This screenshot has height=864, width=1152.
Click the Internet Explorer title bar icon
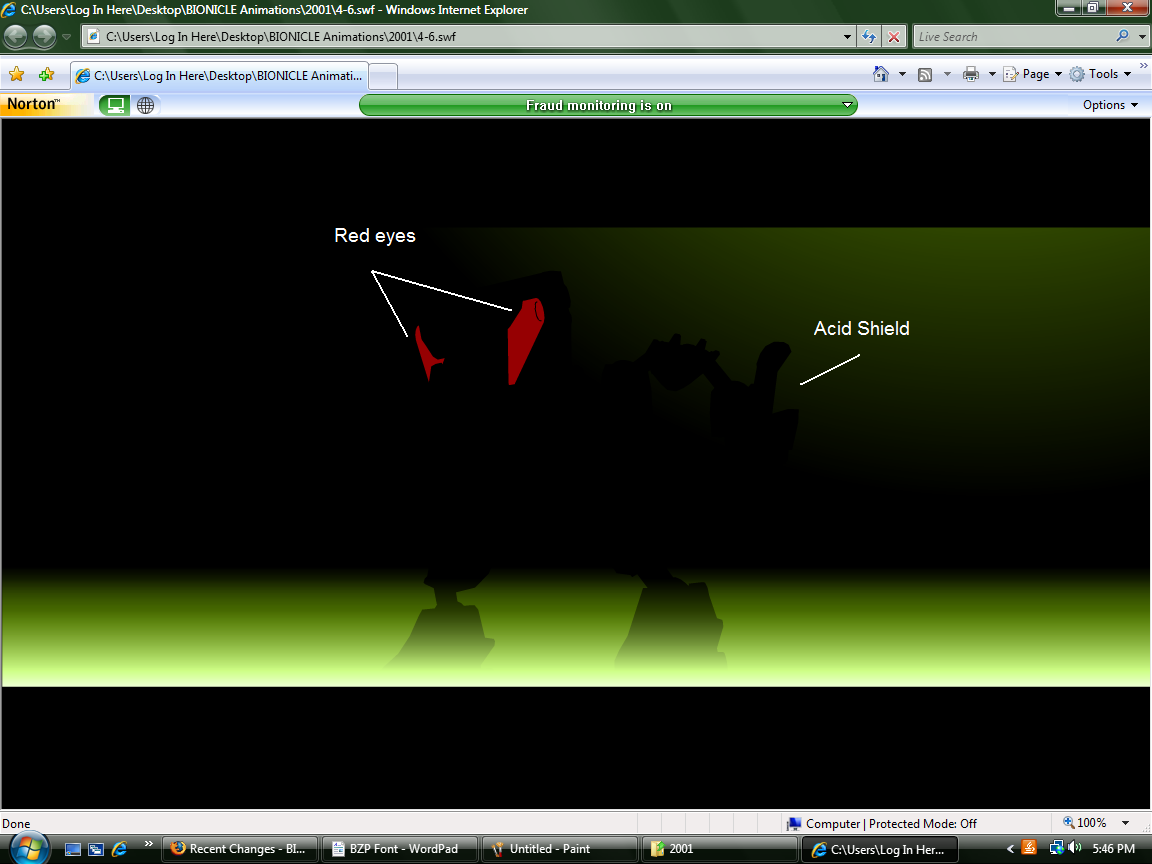[x=9, y=10]
